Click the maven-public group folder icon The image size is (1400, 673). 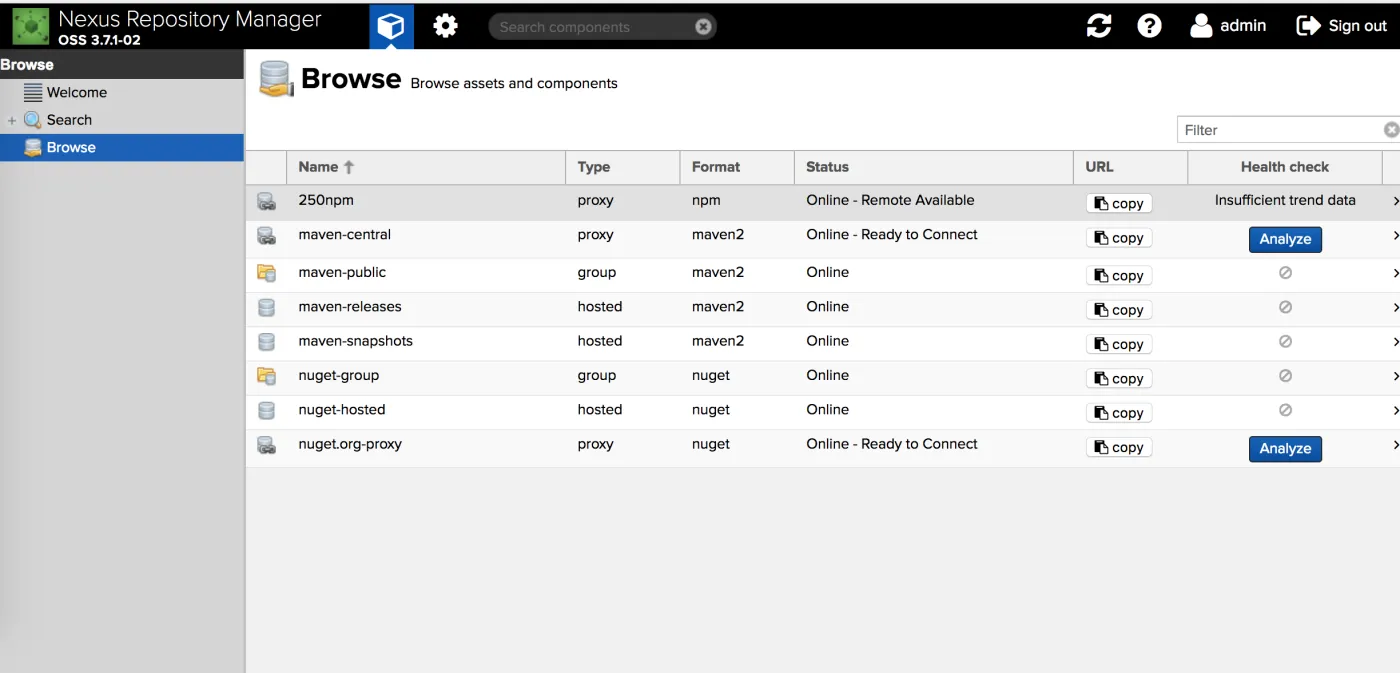pyautogui.click(x=266, y=273)
